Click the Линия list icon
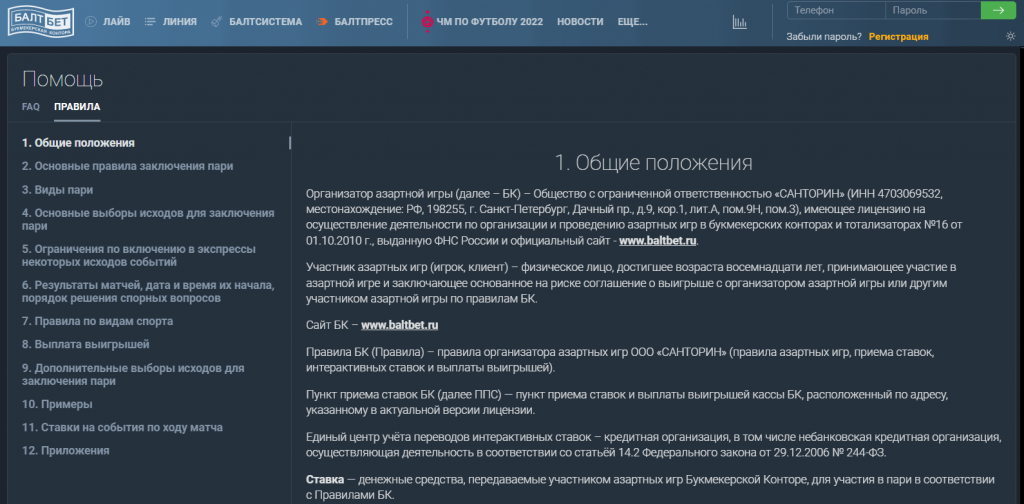This screenshot has width=1024, height=504. pyautogui.click(x=150, y=21)
